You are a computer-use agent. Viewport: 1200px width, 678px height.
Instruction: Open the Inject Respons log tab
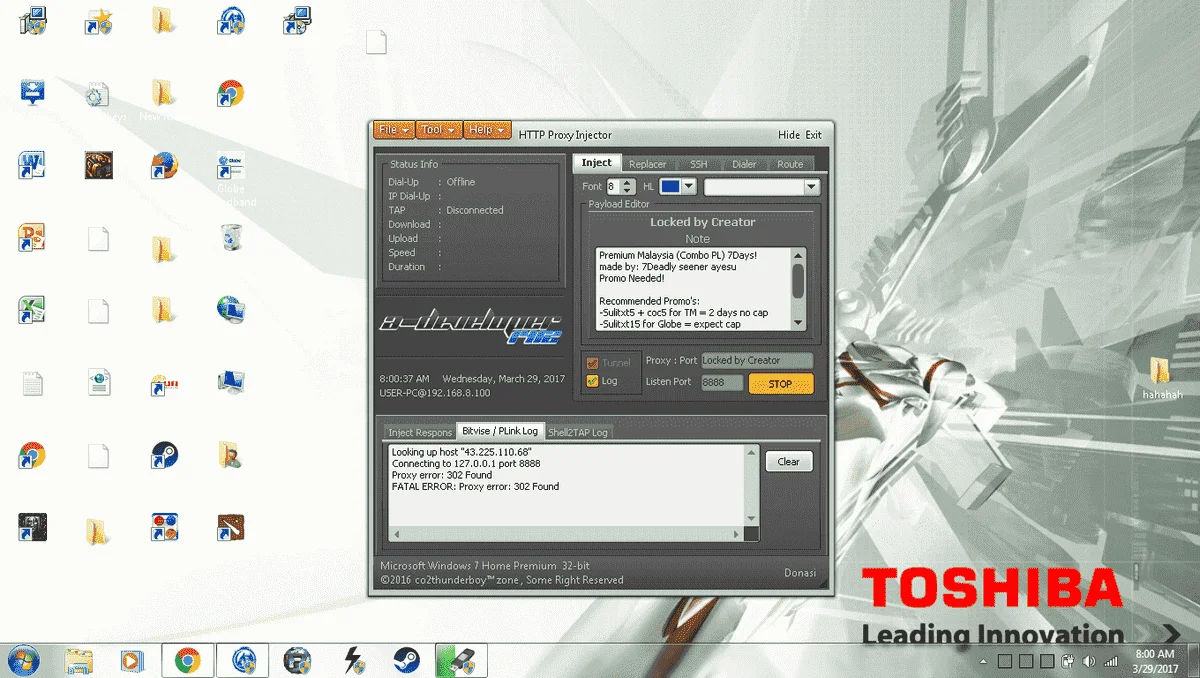pyautogui.click(x=420, y=432)
